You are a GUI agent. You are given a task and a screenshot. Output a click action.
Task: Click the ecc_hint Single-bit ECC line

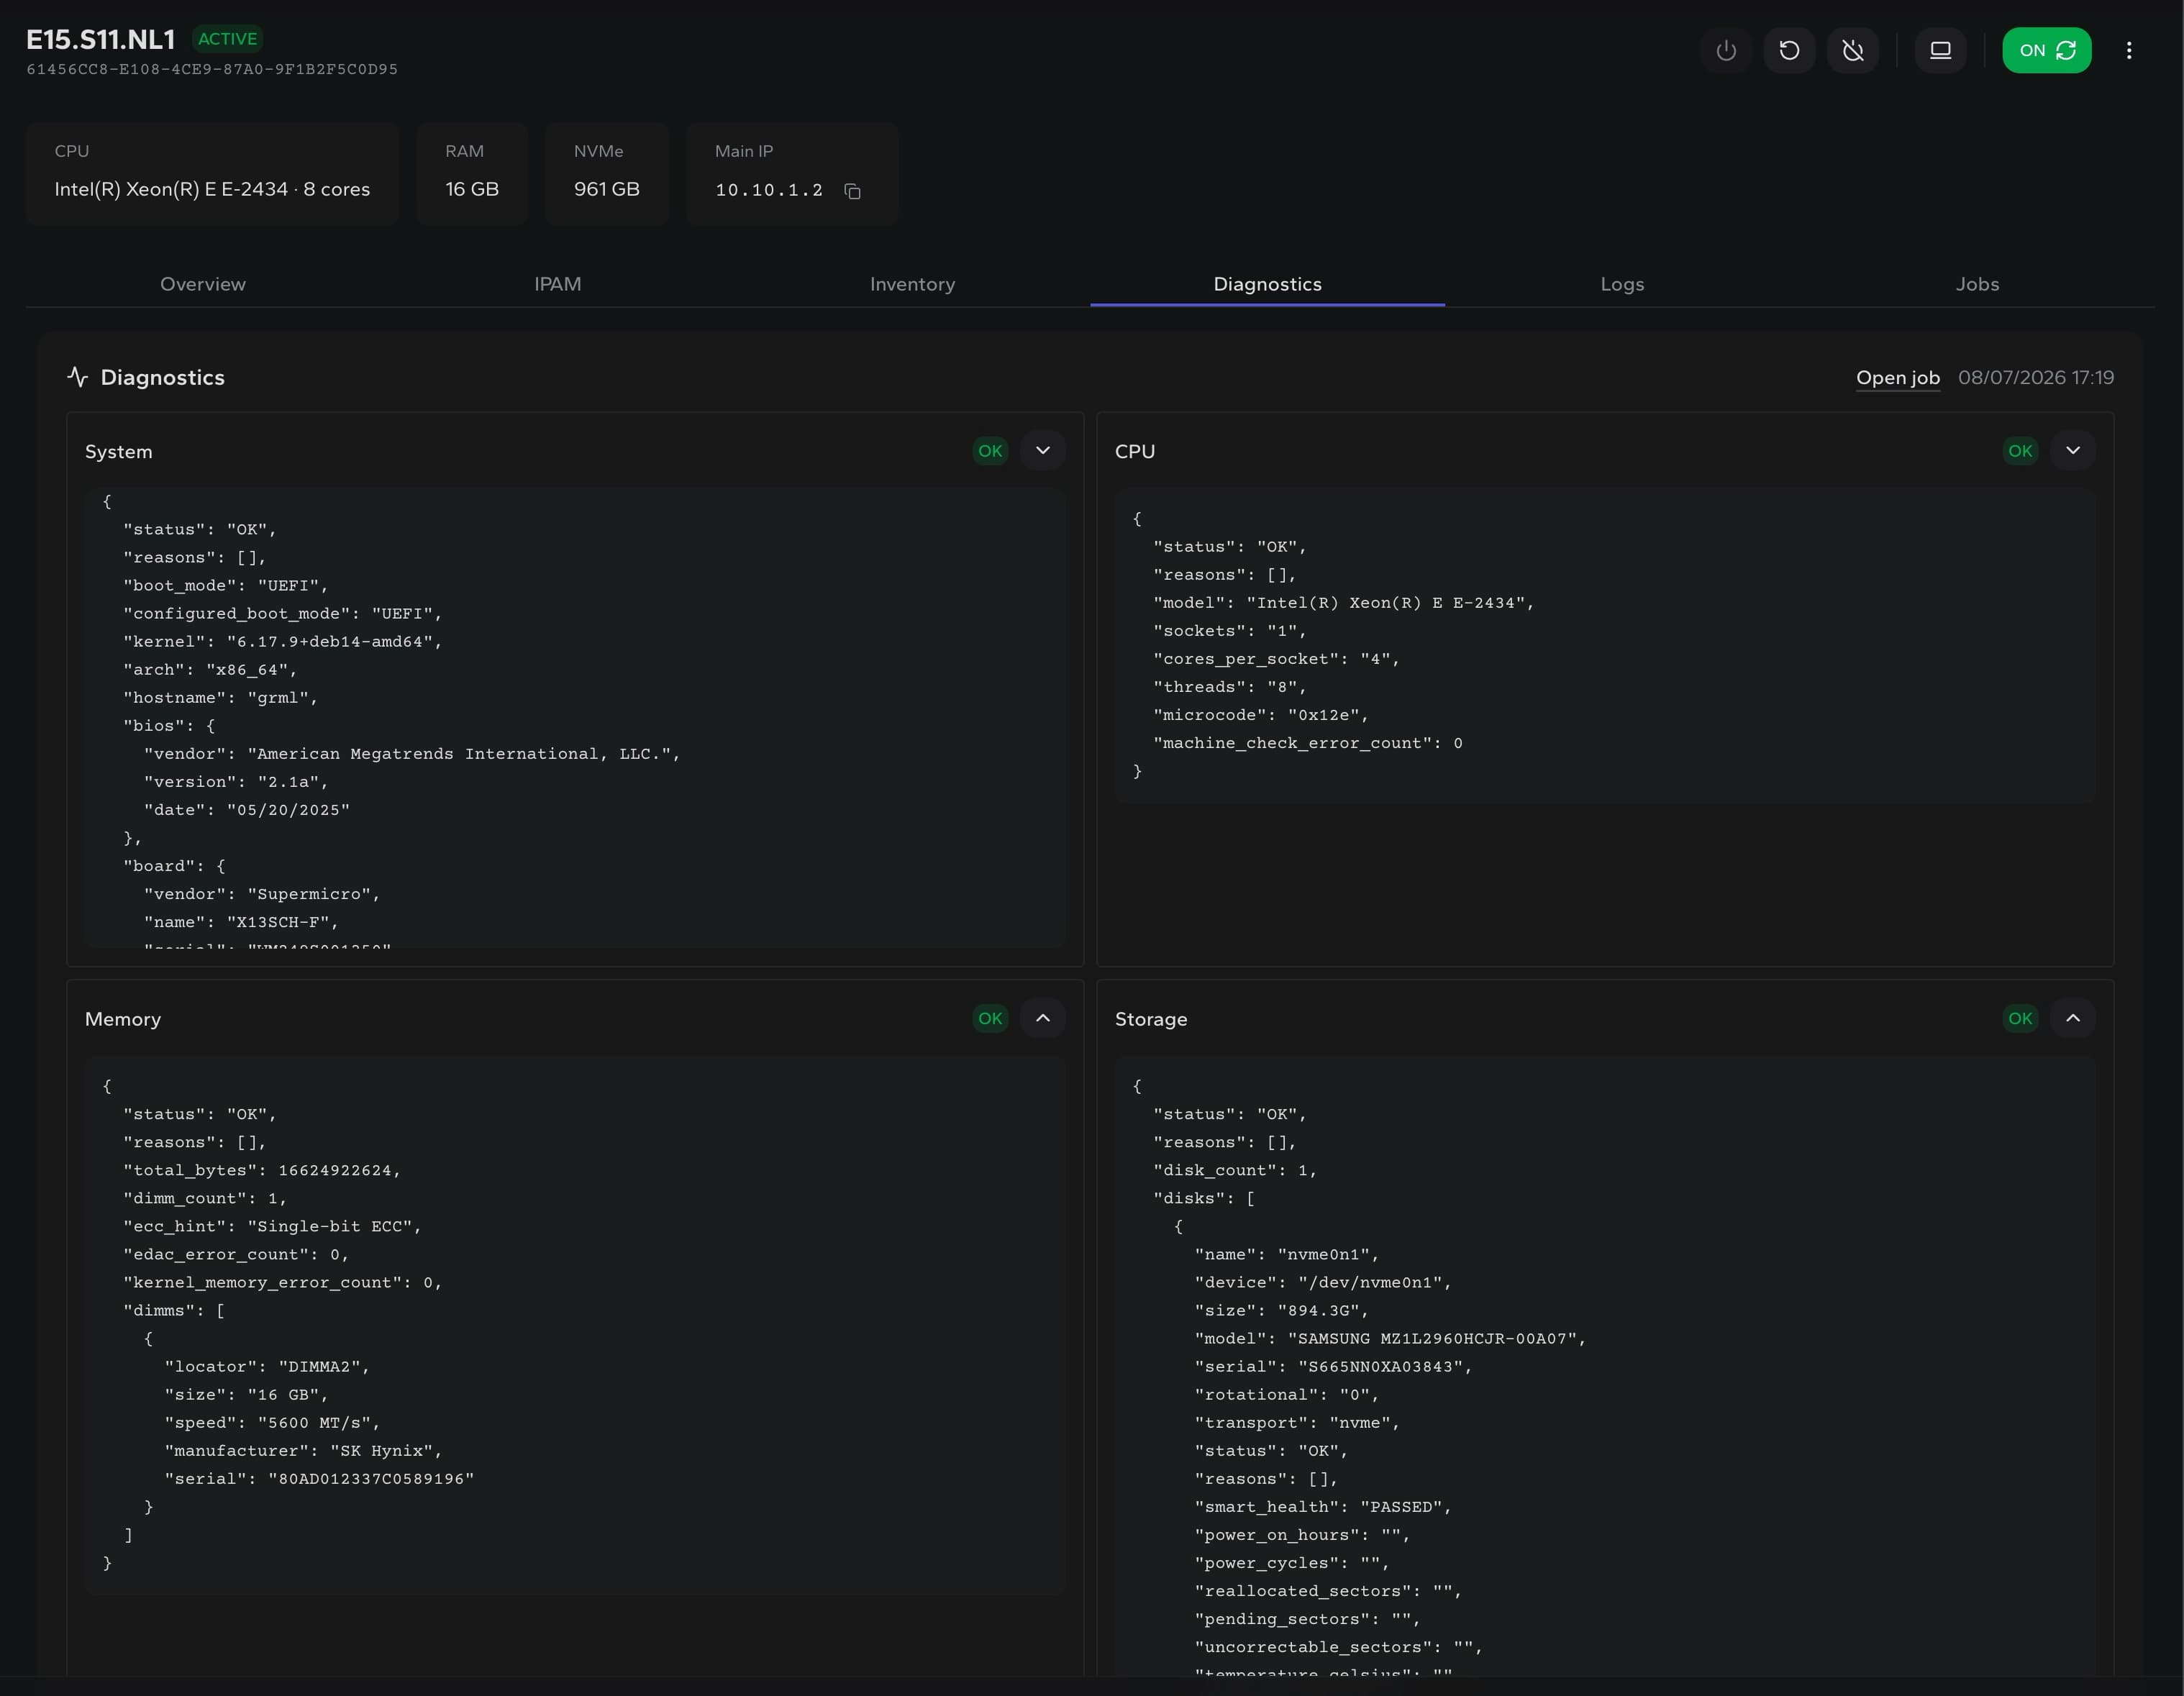point(272,1226)
